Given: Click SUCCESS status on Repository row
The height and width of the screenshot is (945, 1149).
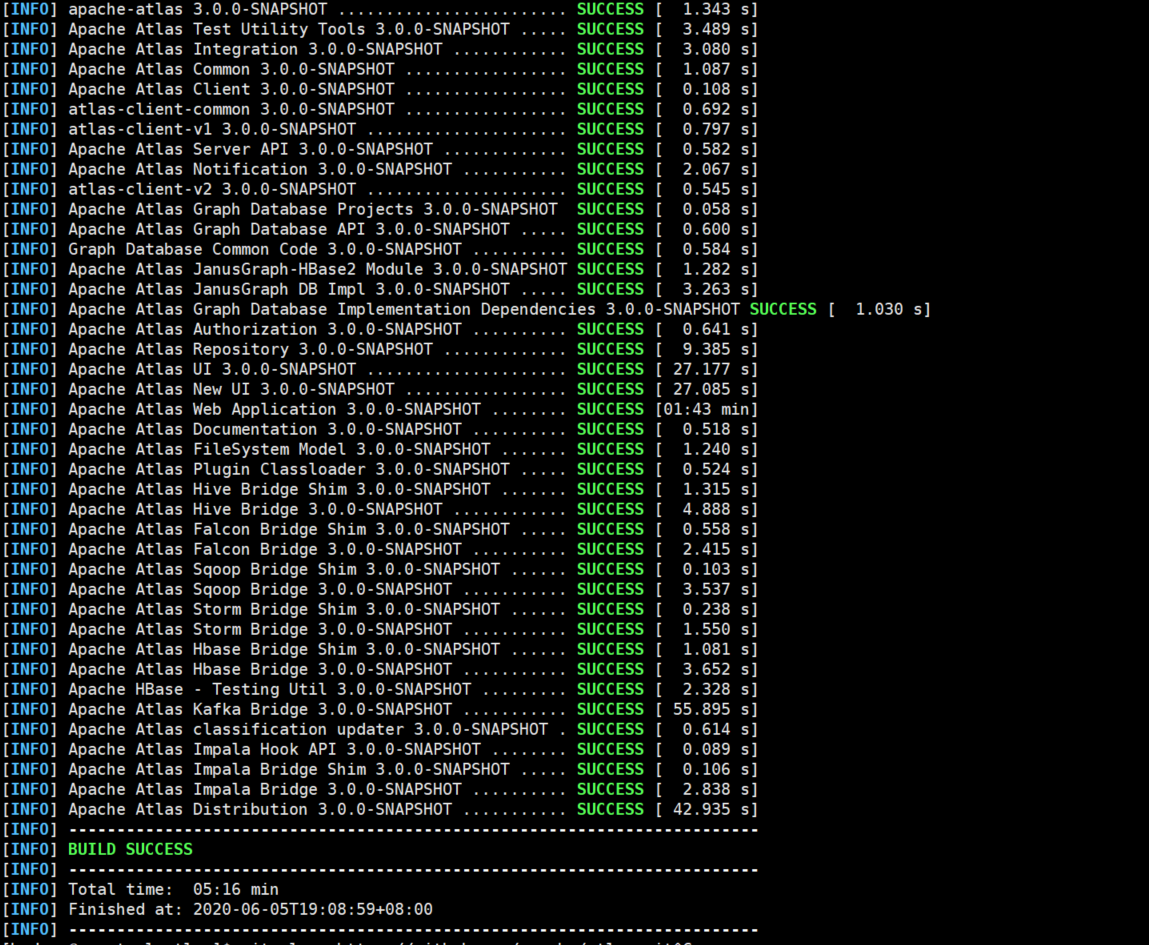Looking at the screenshot, I should point(610,349).
